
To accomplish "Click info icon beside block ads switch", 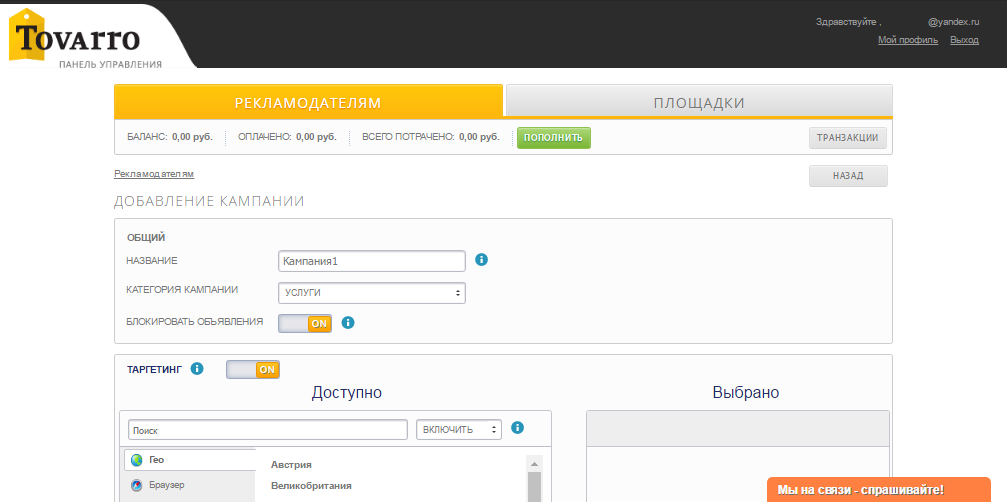I will point(348,322).
